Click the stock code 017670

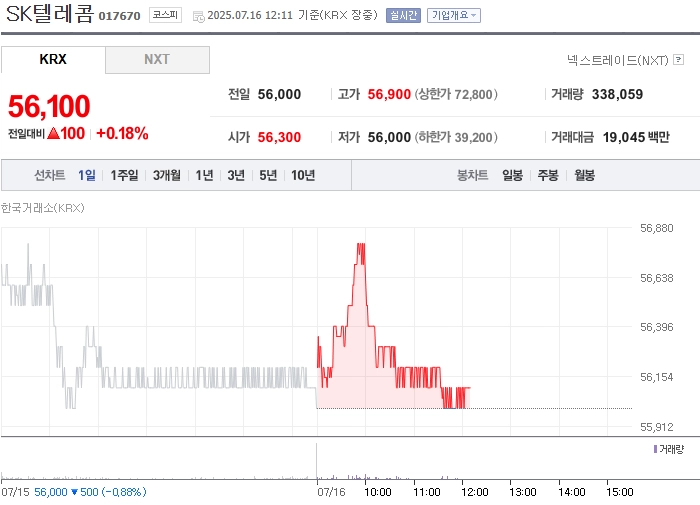tap(119, 16)
